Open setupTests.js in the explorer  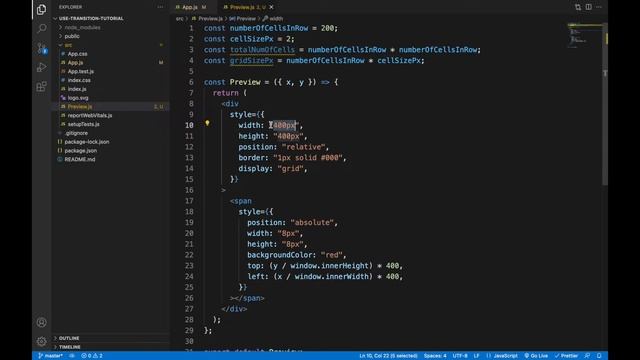(x=83, y=124)
